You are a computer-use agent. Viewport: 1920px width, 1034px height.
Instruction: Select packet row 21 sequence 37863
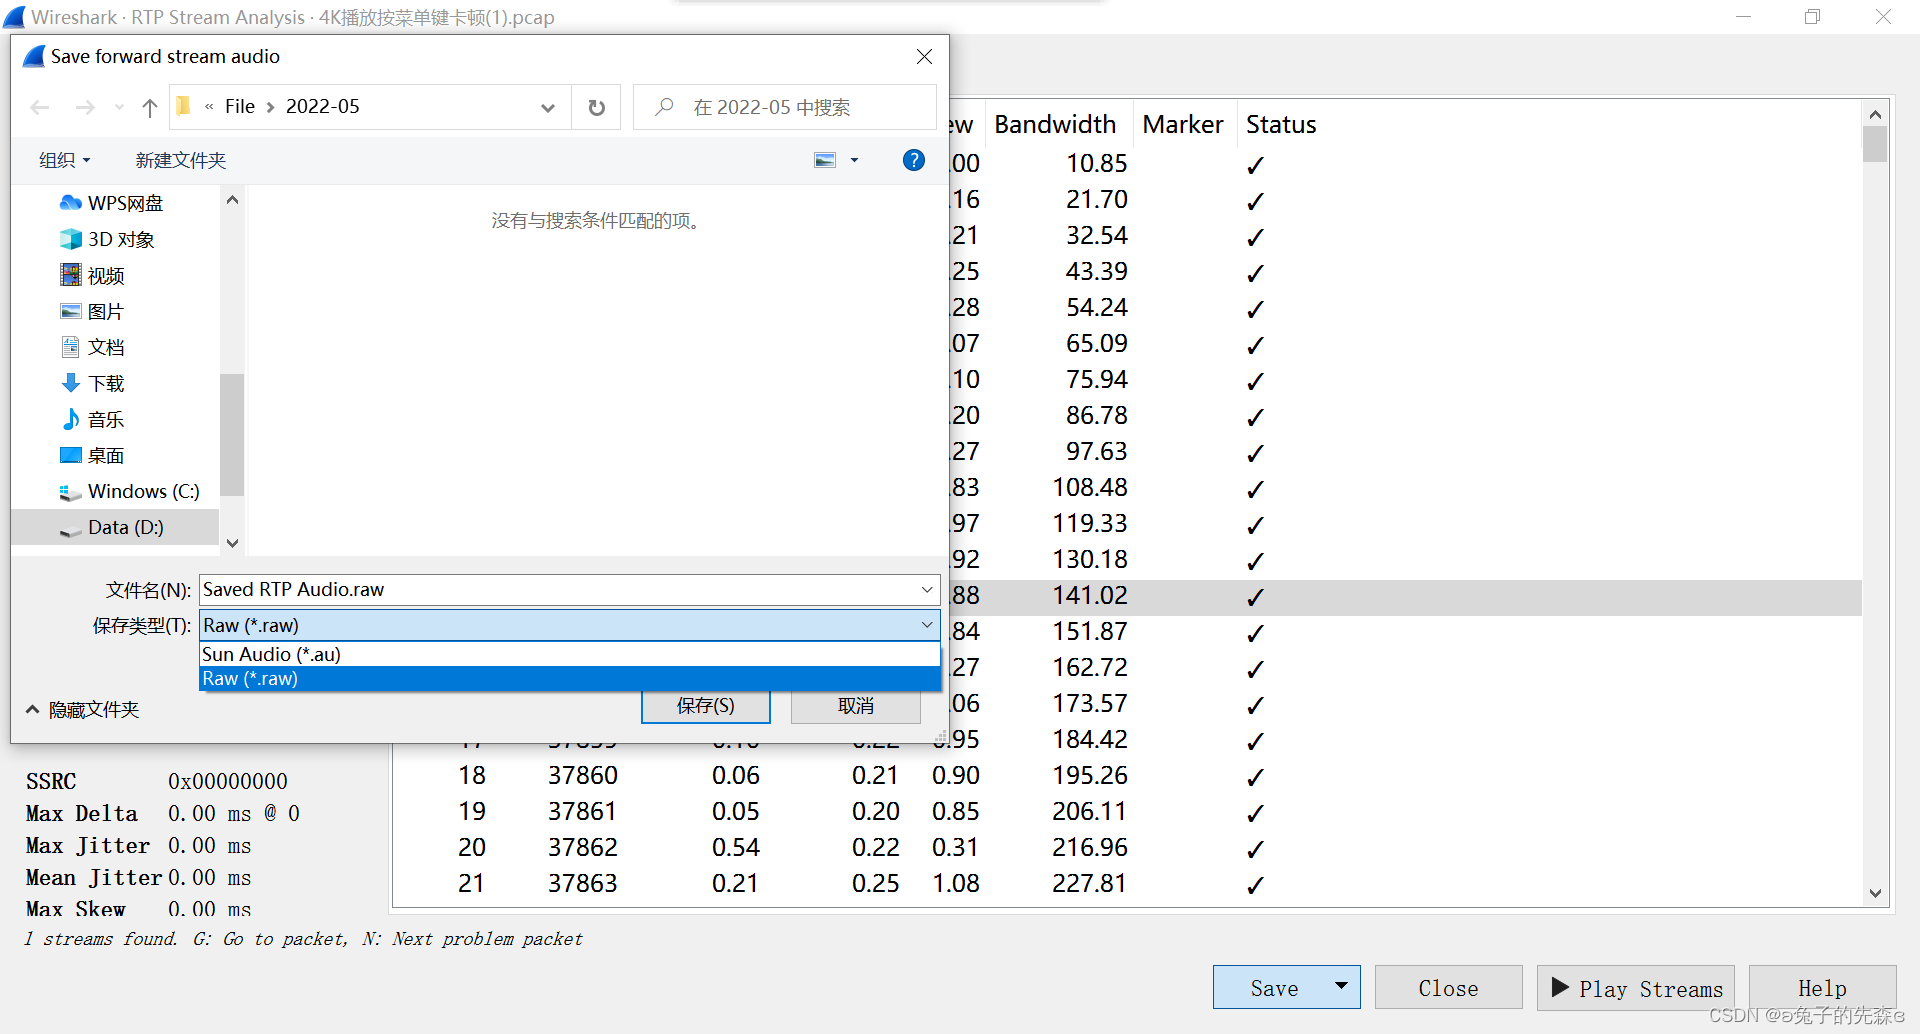tap(1127, 884)
